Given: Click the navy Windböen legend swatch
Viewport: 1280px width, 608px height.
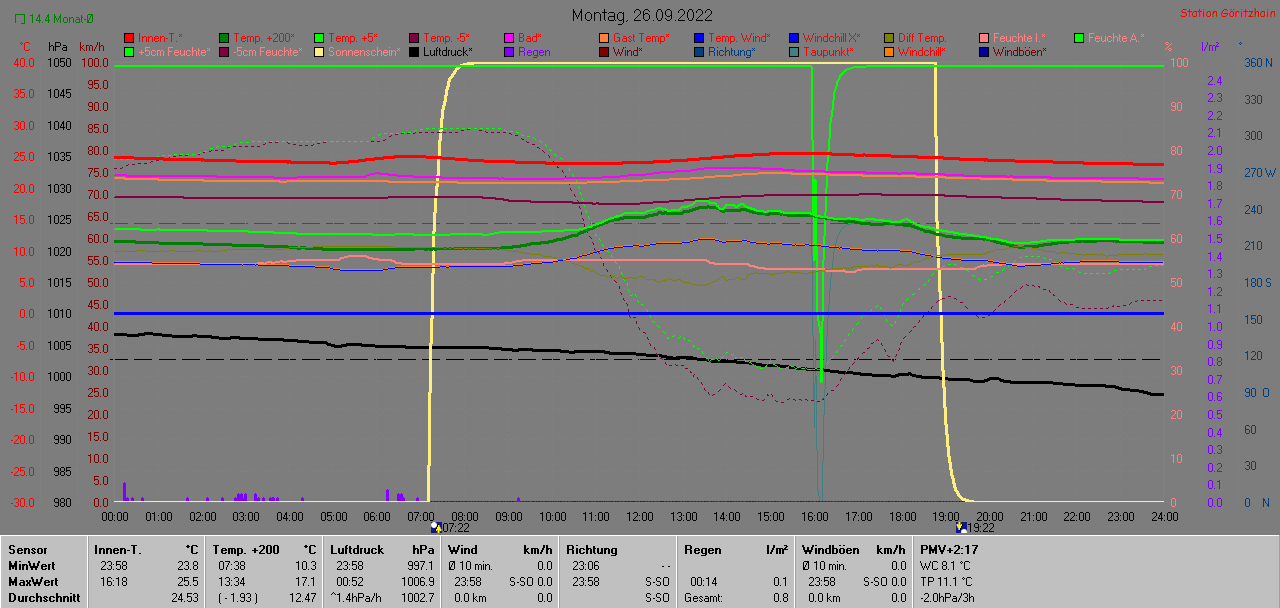Looking at the screenshot, I should 984,52.
